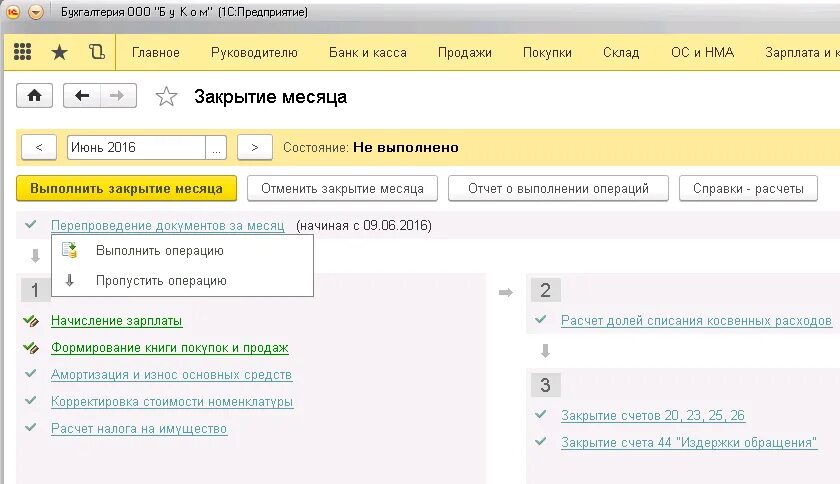840x484 pixels.
Task: Click the 1C application logo icon
Action: (13, 12)
